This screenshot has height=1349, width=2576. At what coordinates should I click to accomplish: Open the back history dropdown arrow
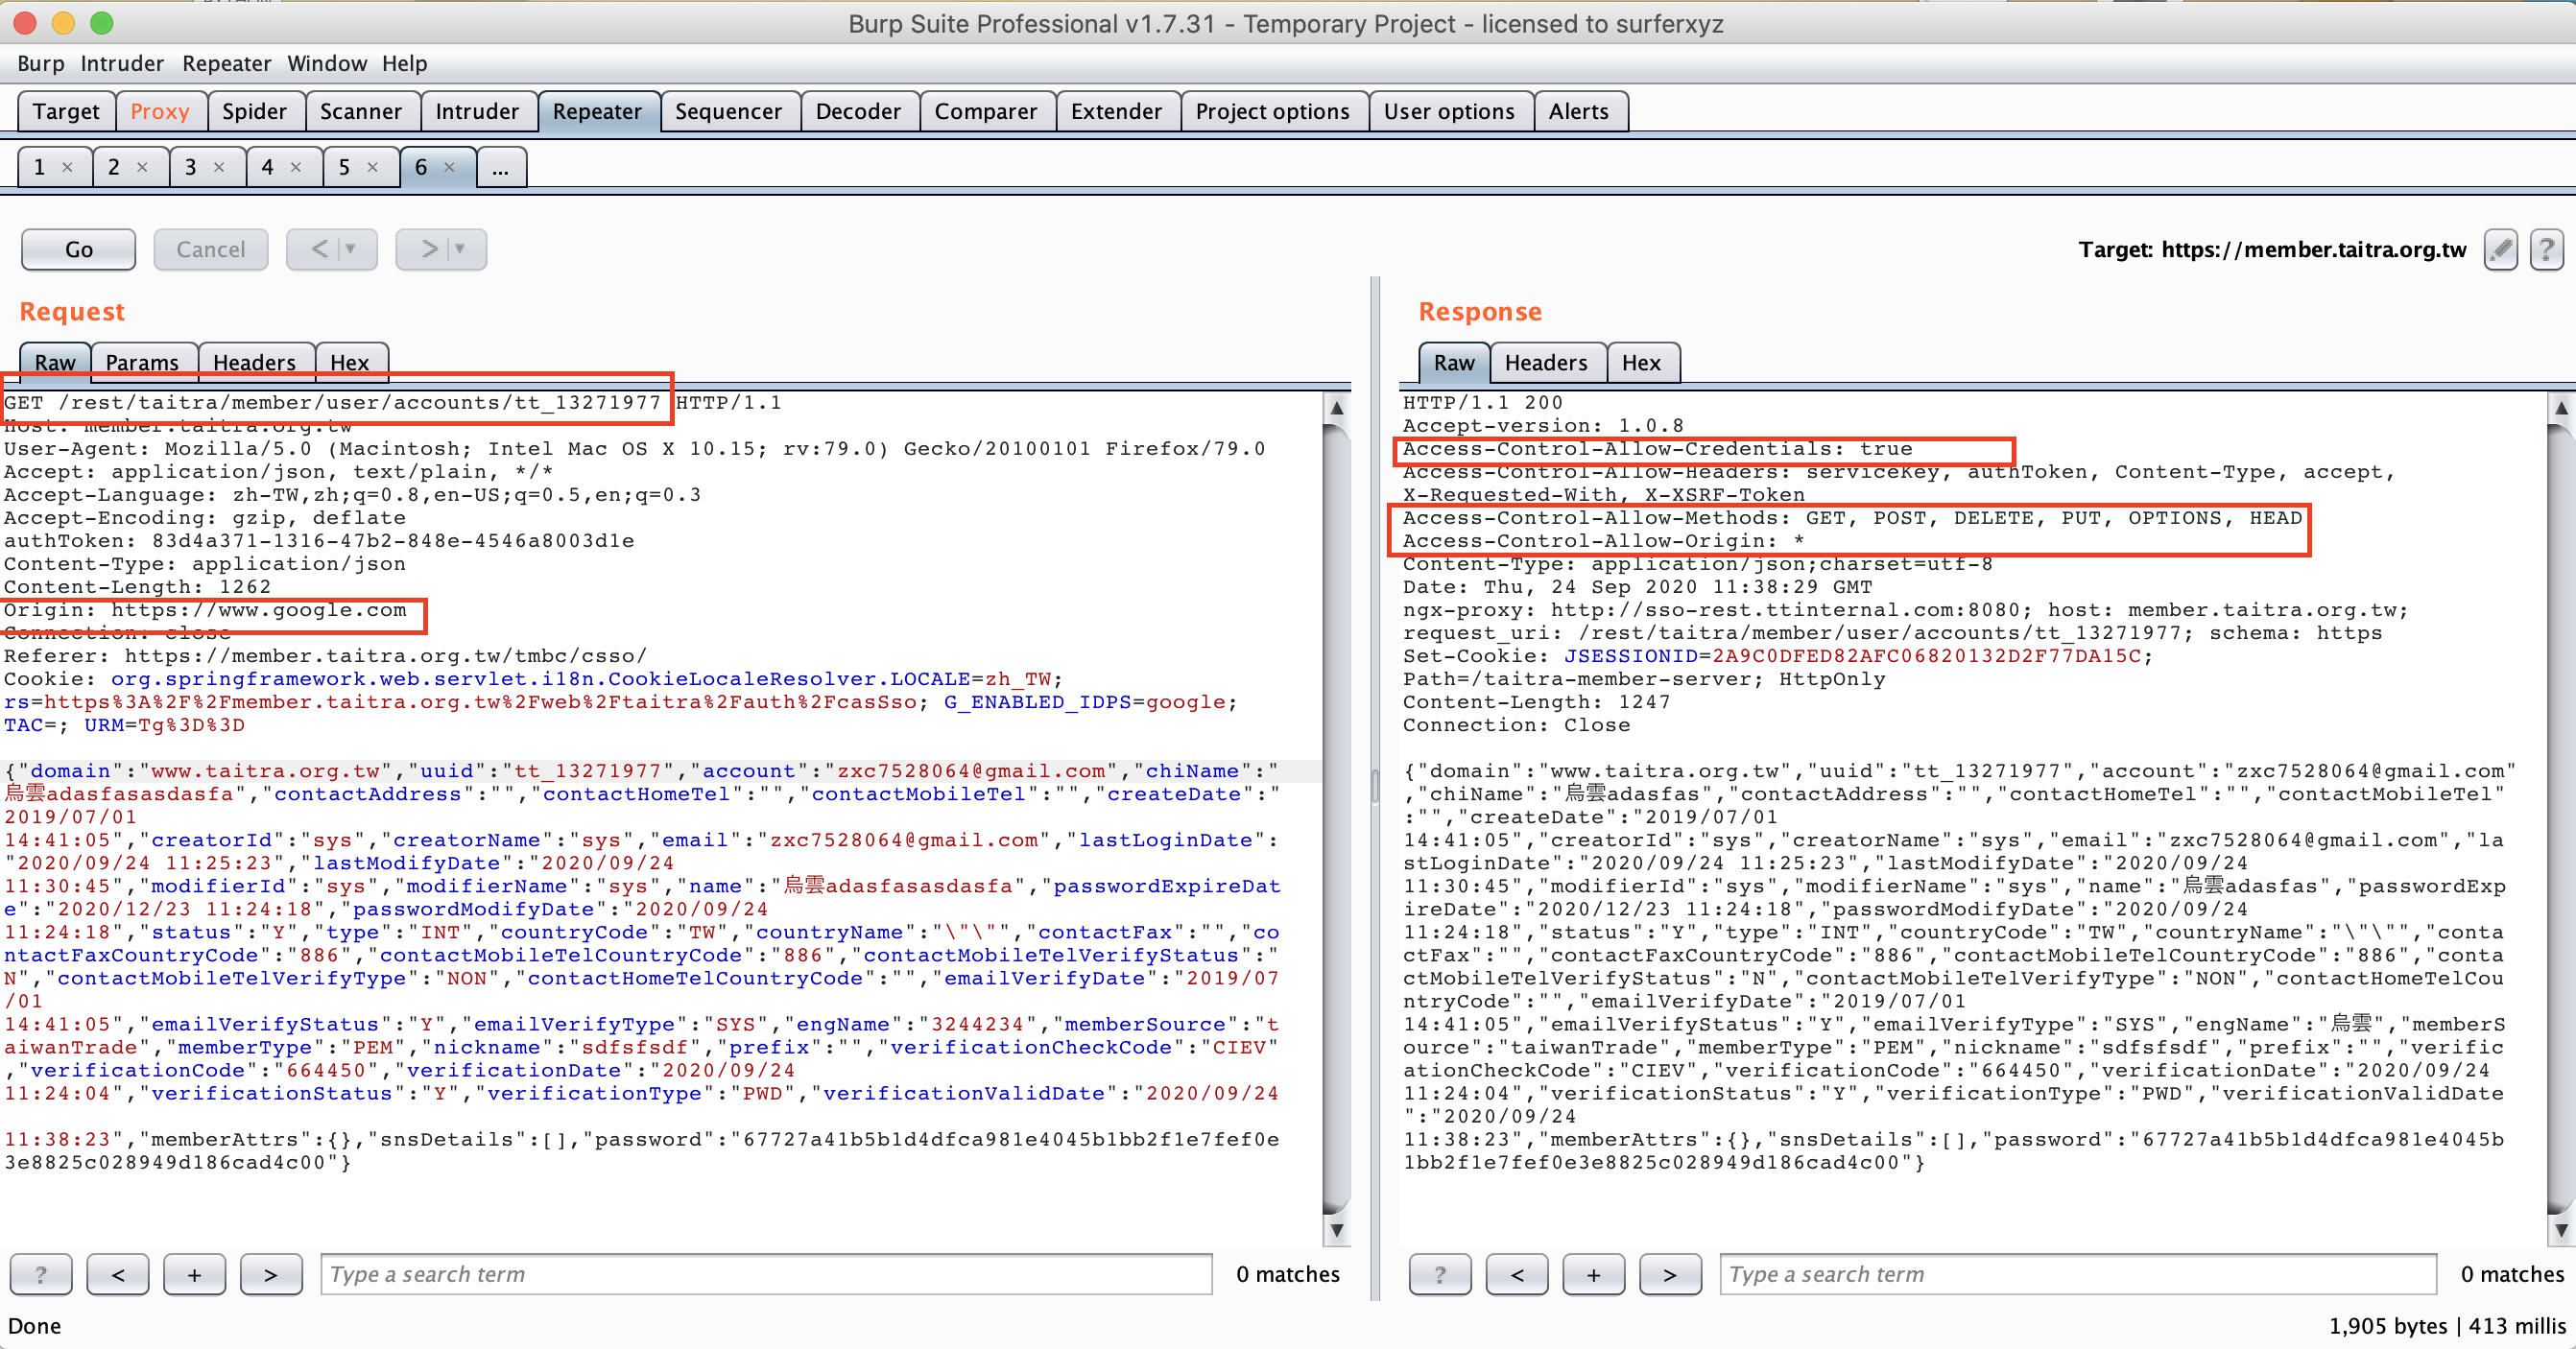[x=350, y=249]
